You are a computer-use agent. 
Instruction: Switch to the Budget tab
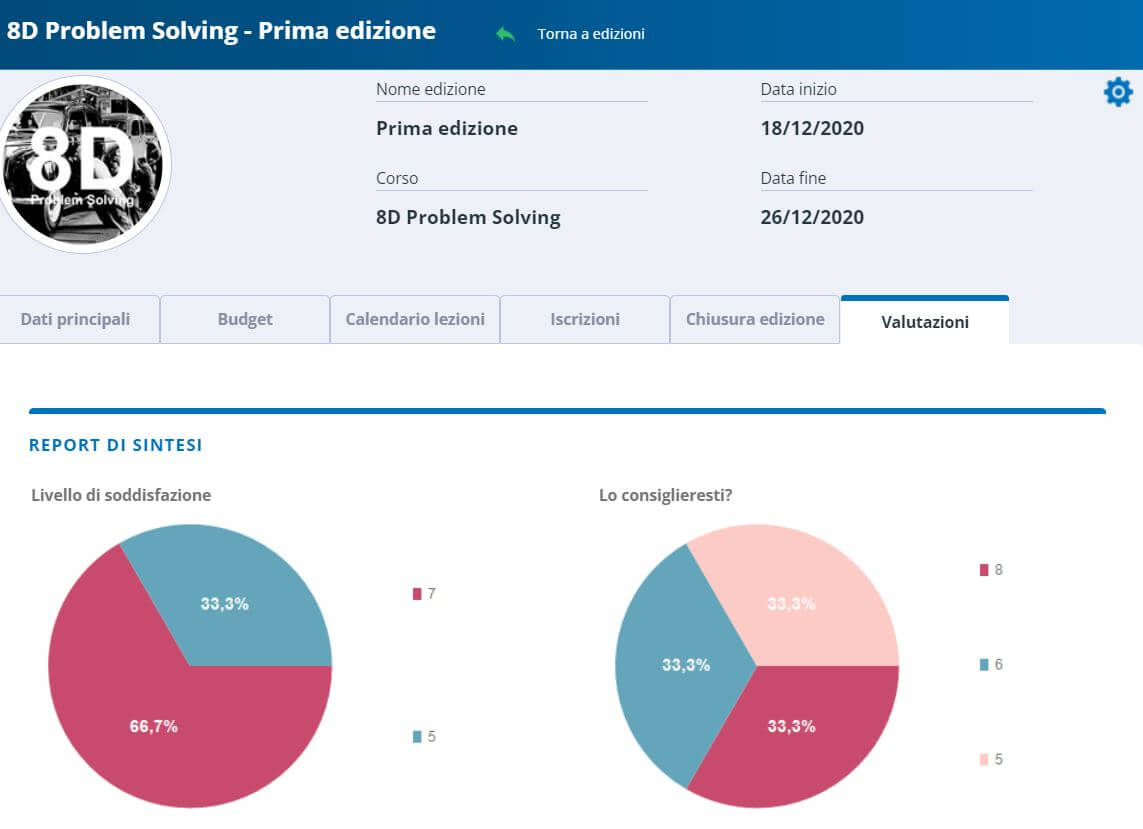pyautogui.click(x=244, y=319)
